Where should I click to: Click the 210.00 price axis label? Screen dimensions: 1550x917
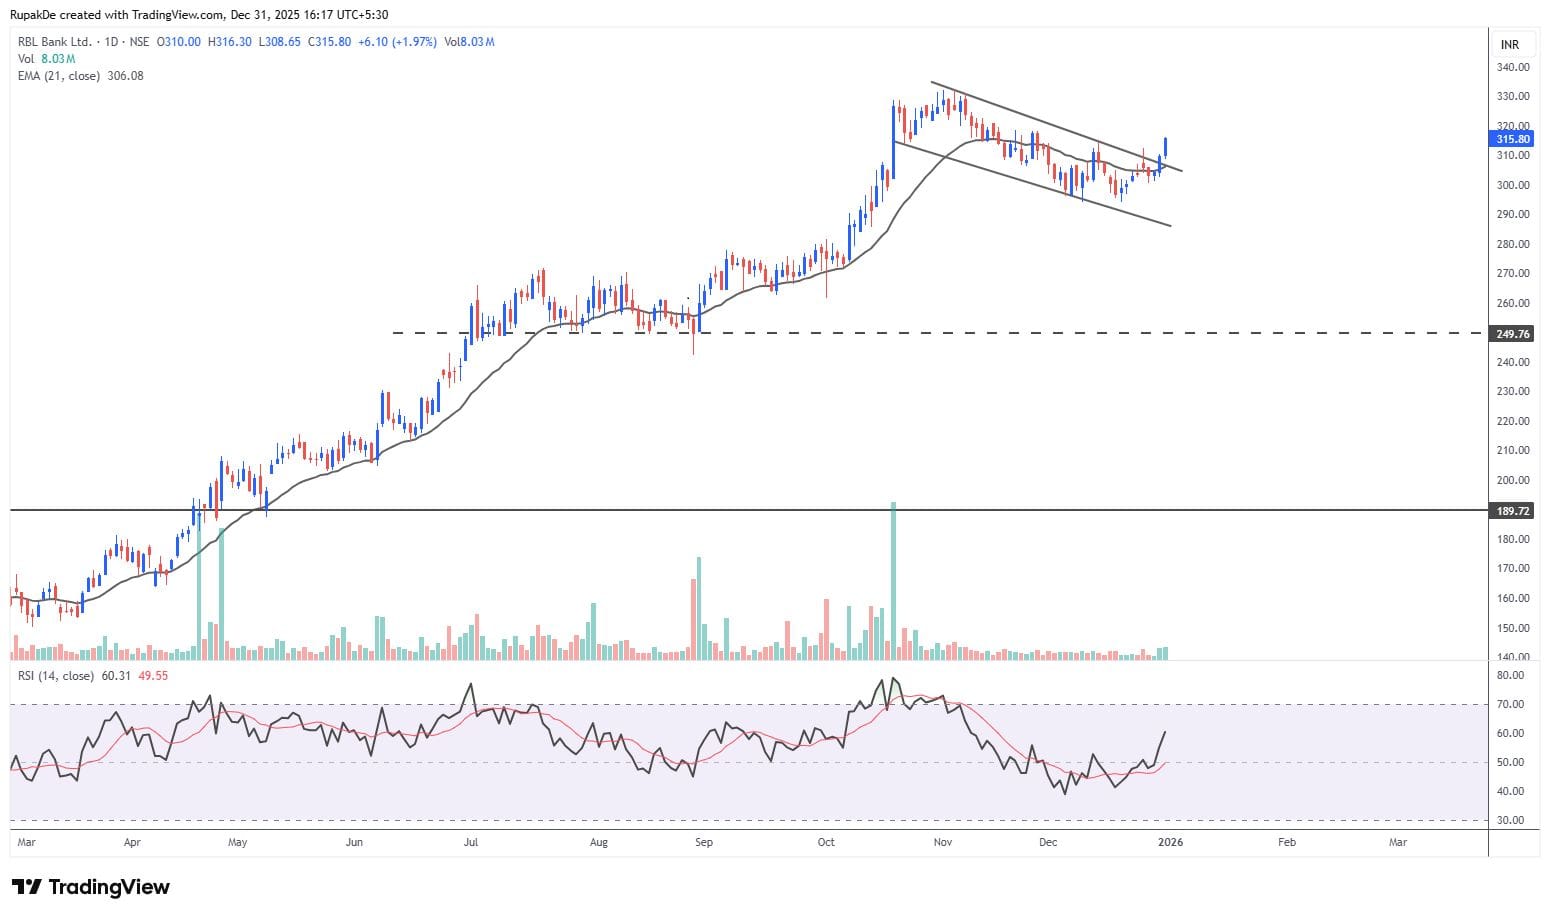(1513, 451)
